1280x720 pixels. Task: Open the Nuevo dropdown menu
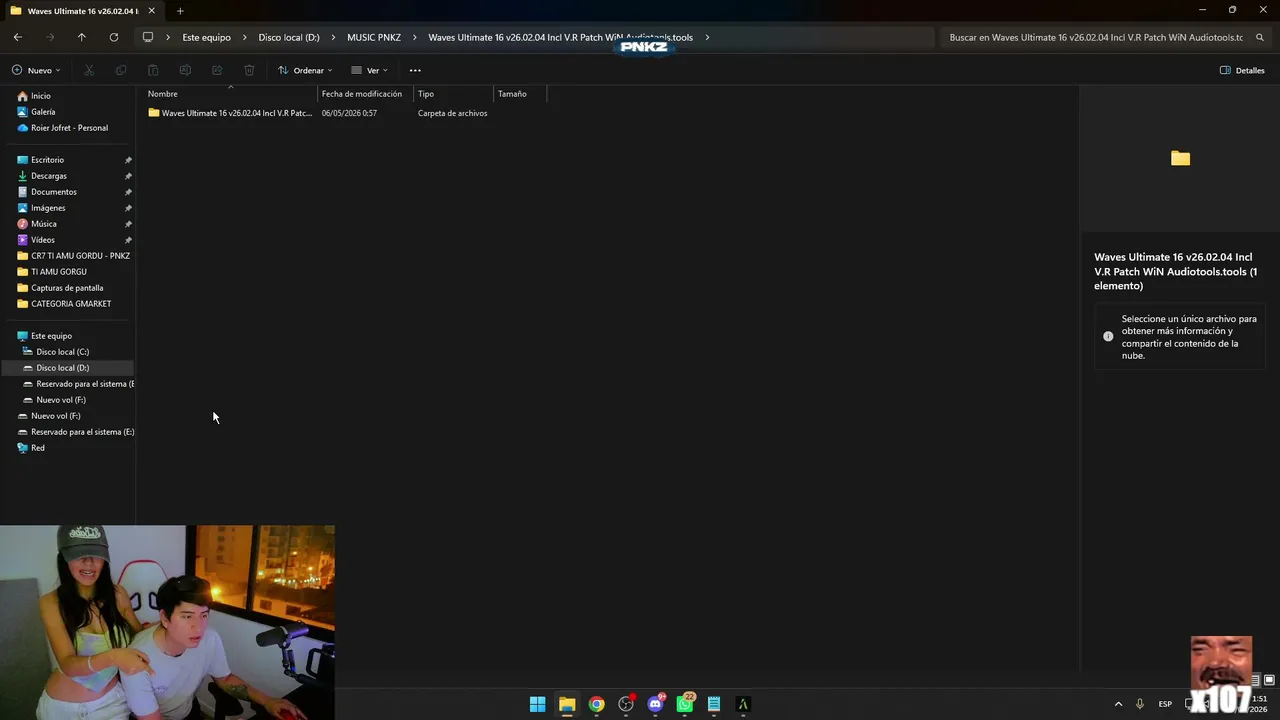pos(36,70)
